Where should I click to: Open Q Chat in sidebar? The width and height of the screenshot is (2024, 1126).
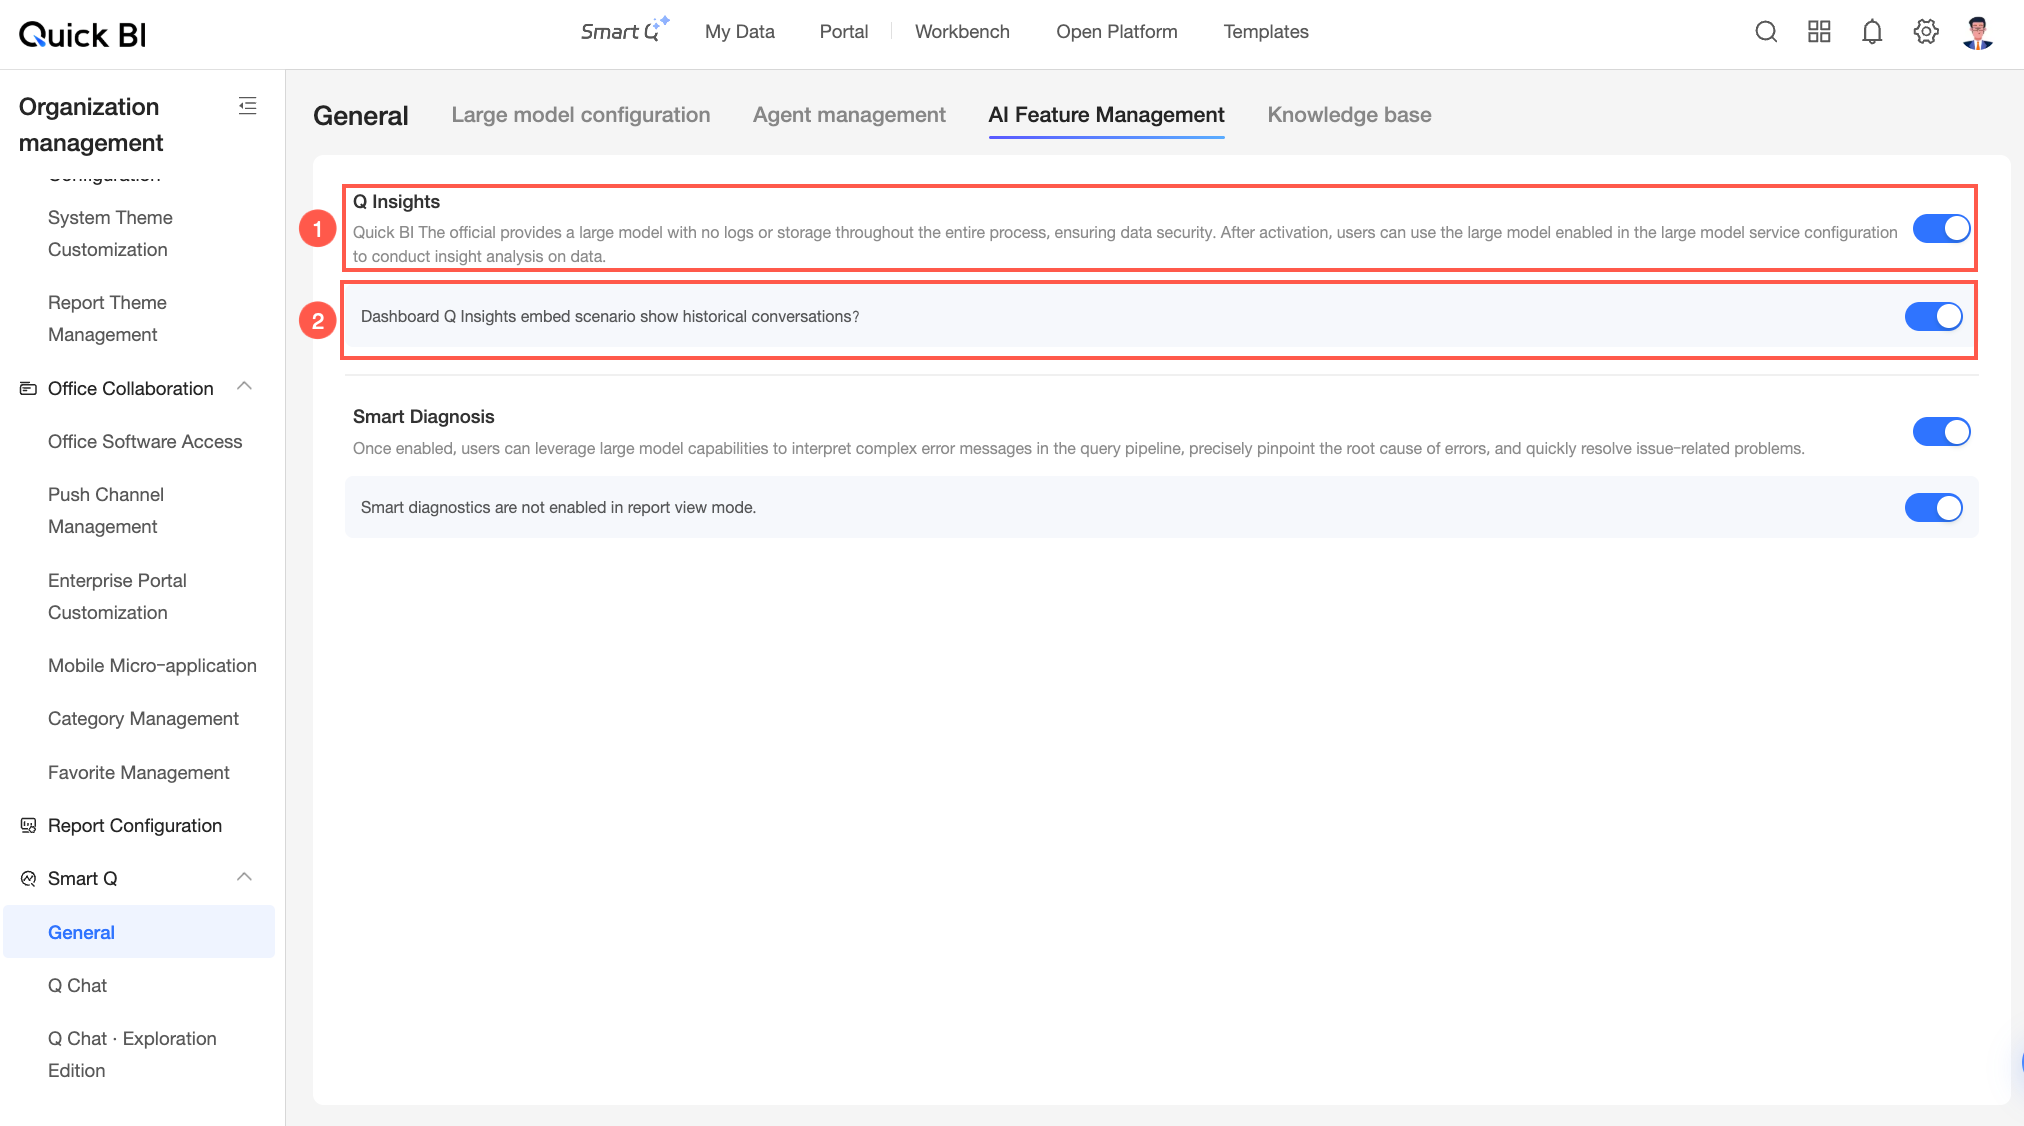pos(77,985)
